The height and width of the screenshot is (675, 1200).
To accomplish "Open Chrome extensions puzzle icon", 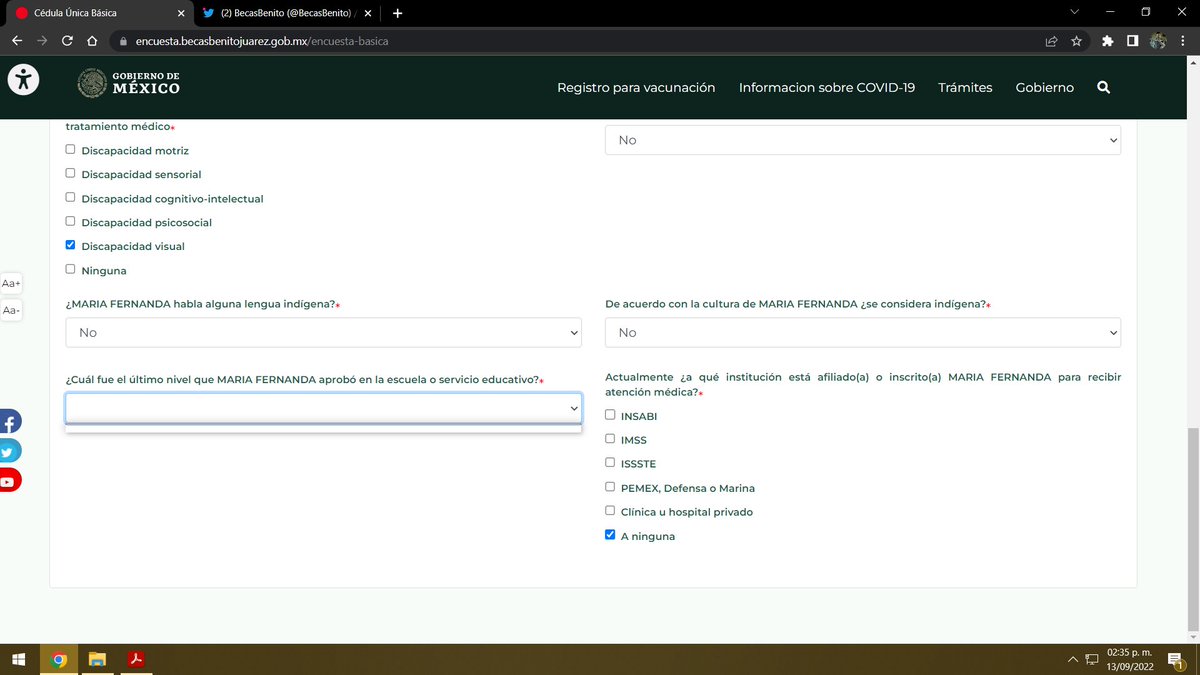I will click(x=1107, y=42).
